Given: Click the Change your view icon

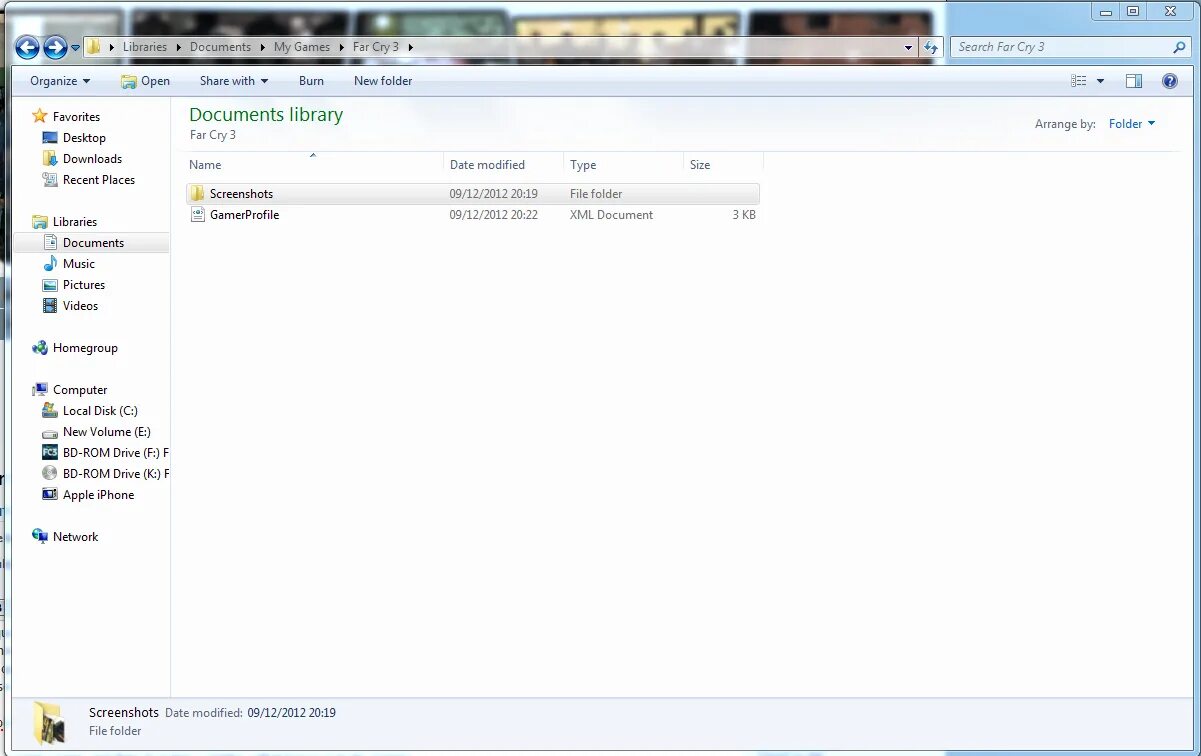Looking at the screenshot, I should tap(1079, 81).
